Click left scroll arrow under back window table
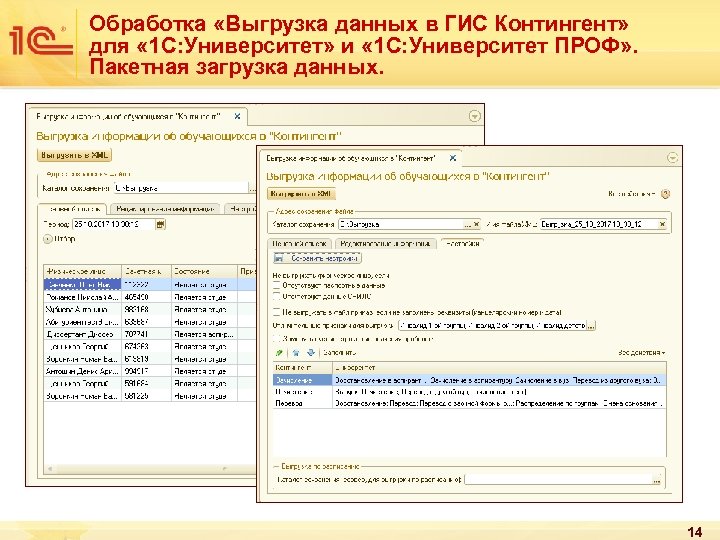 click(x=50, y=469)
